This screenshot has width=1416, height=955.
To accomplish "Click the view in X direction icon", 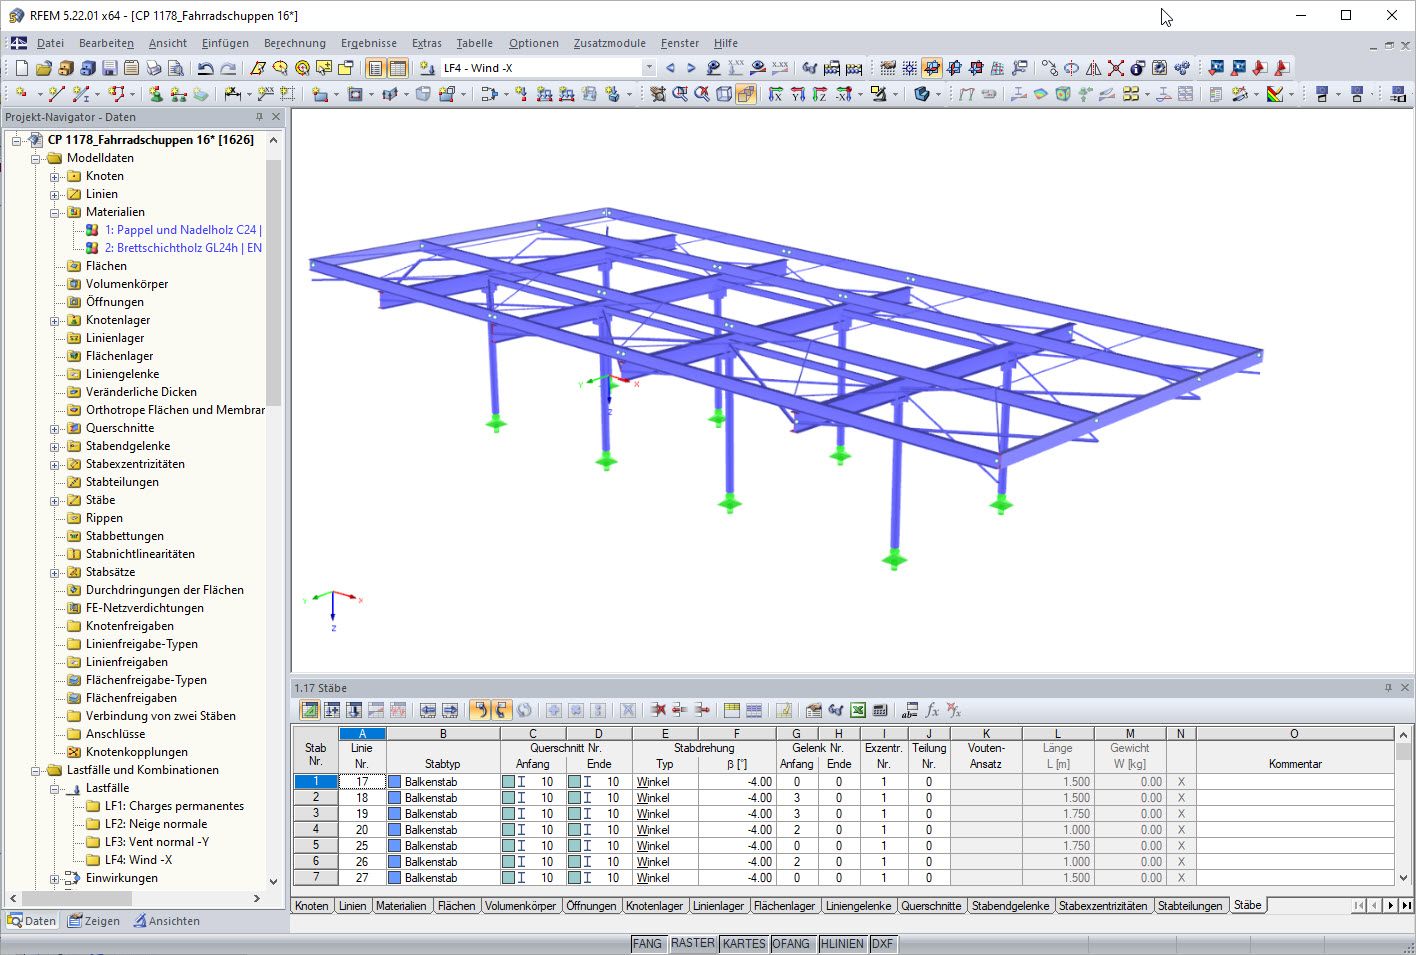I will tap(776, 94).
